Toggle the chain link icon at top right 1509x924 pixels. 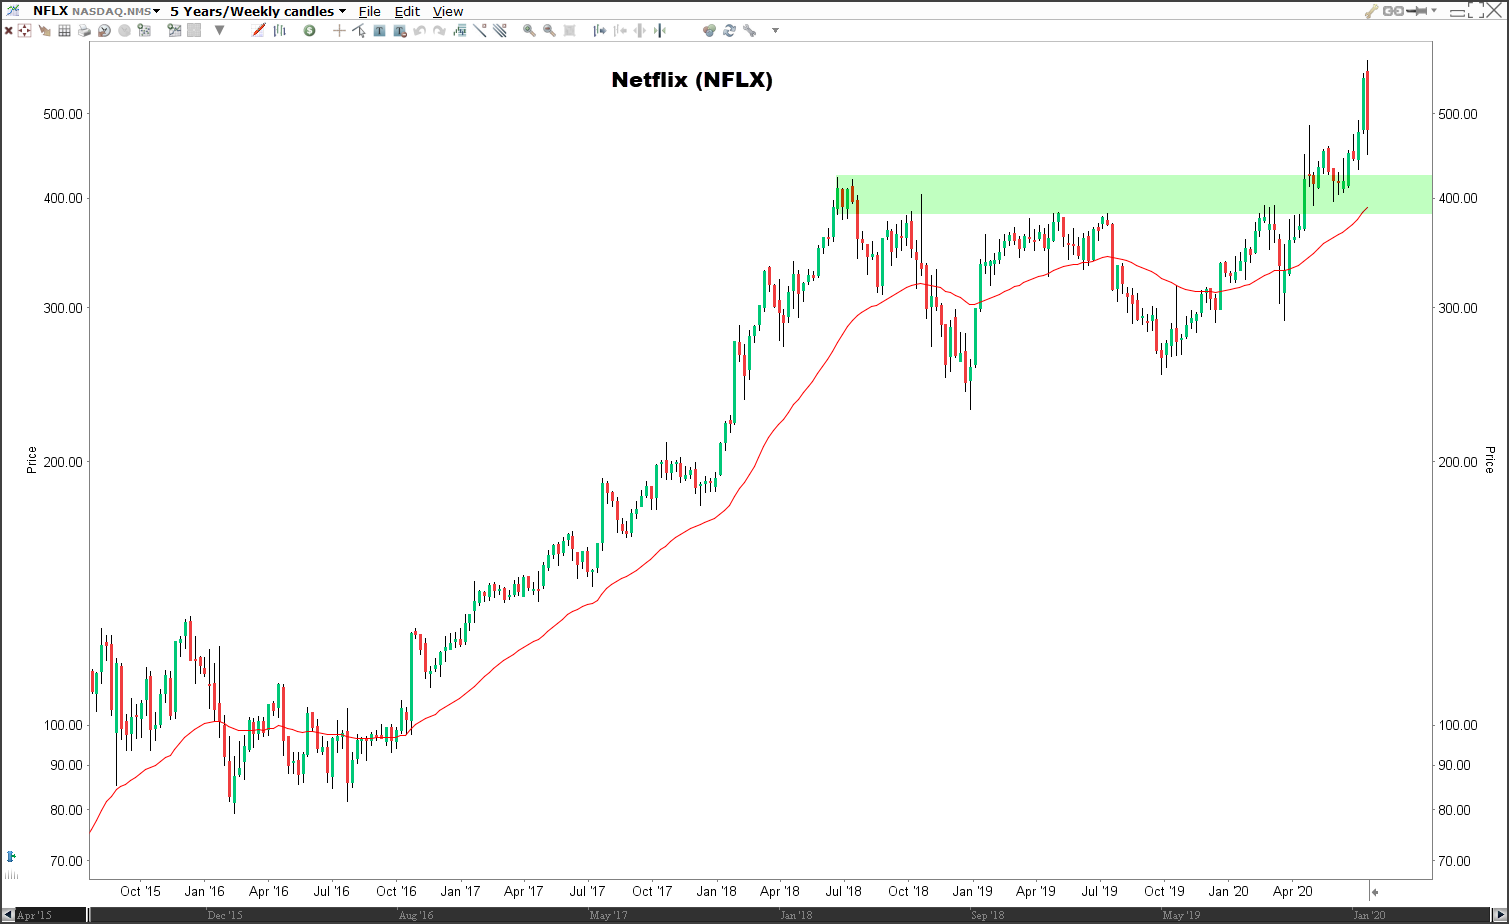pos(1393,11)
